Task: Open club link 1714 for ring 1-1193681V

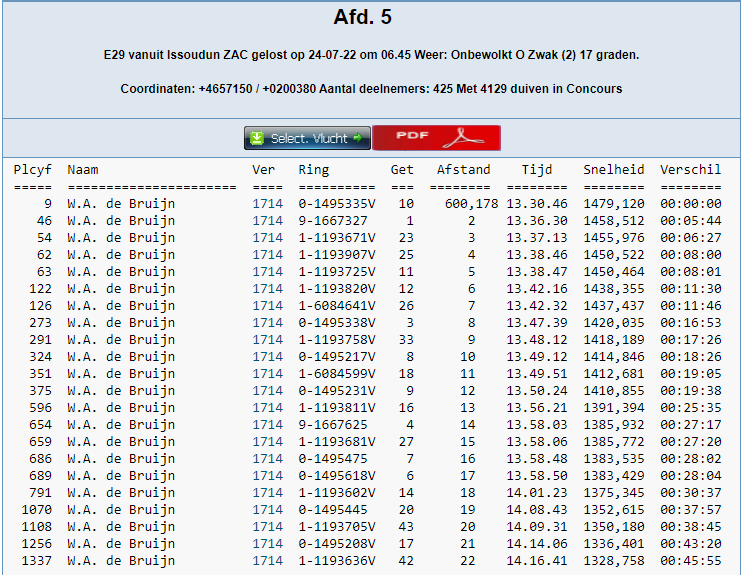Action: click(x=267, y=442)
